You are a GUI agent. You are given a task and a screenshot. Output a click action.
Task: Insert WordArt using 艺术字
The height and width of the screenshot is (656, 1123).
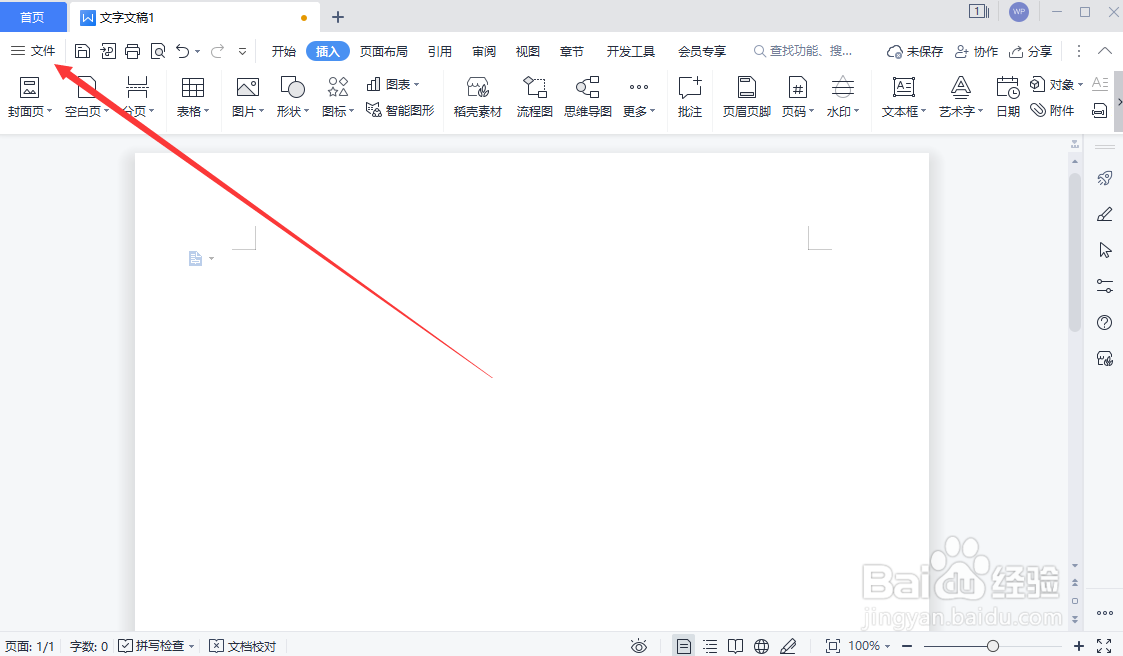957,96
